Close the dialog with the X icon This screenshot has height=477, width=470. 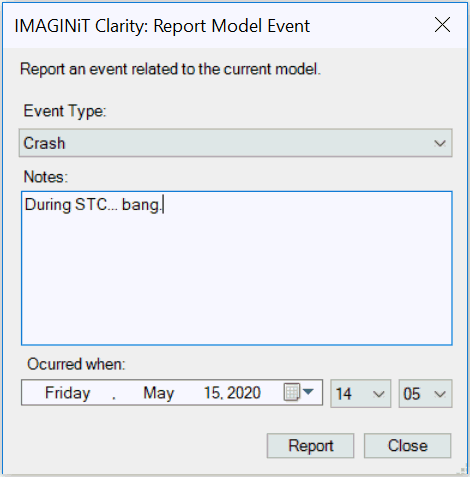coord(442,25)
